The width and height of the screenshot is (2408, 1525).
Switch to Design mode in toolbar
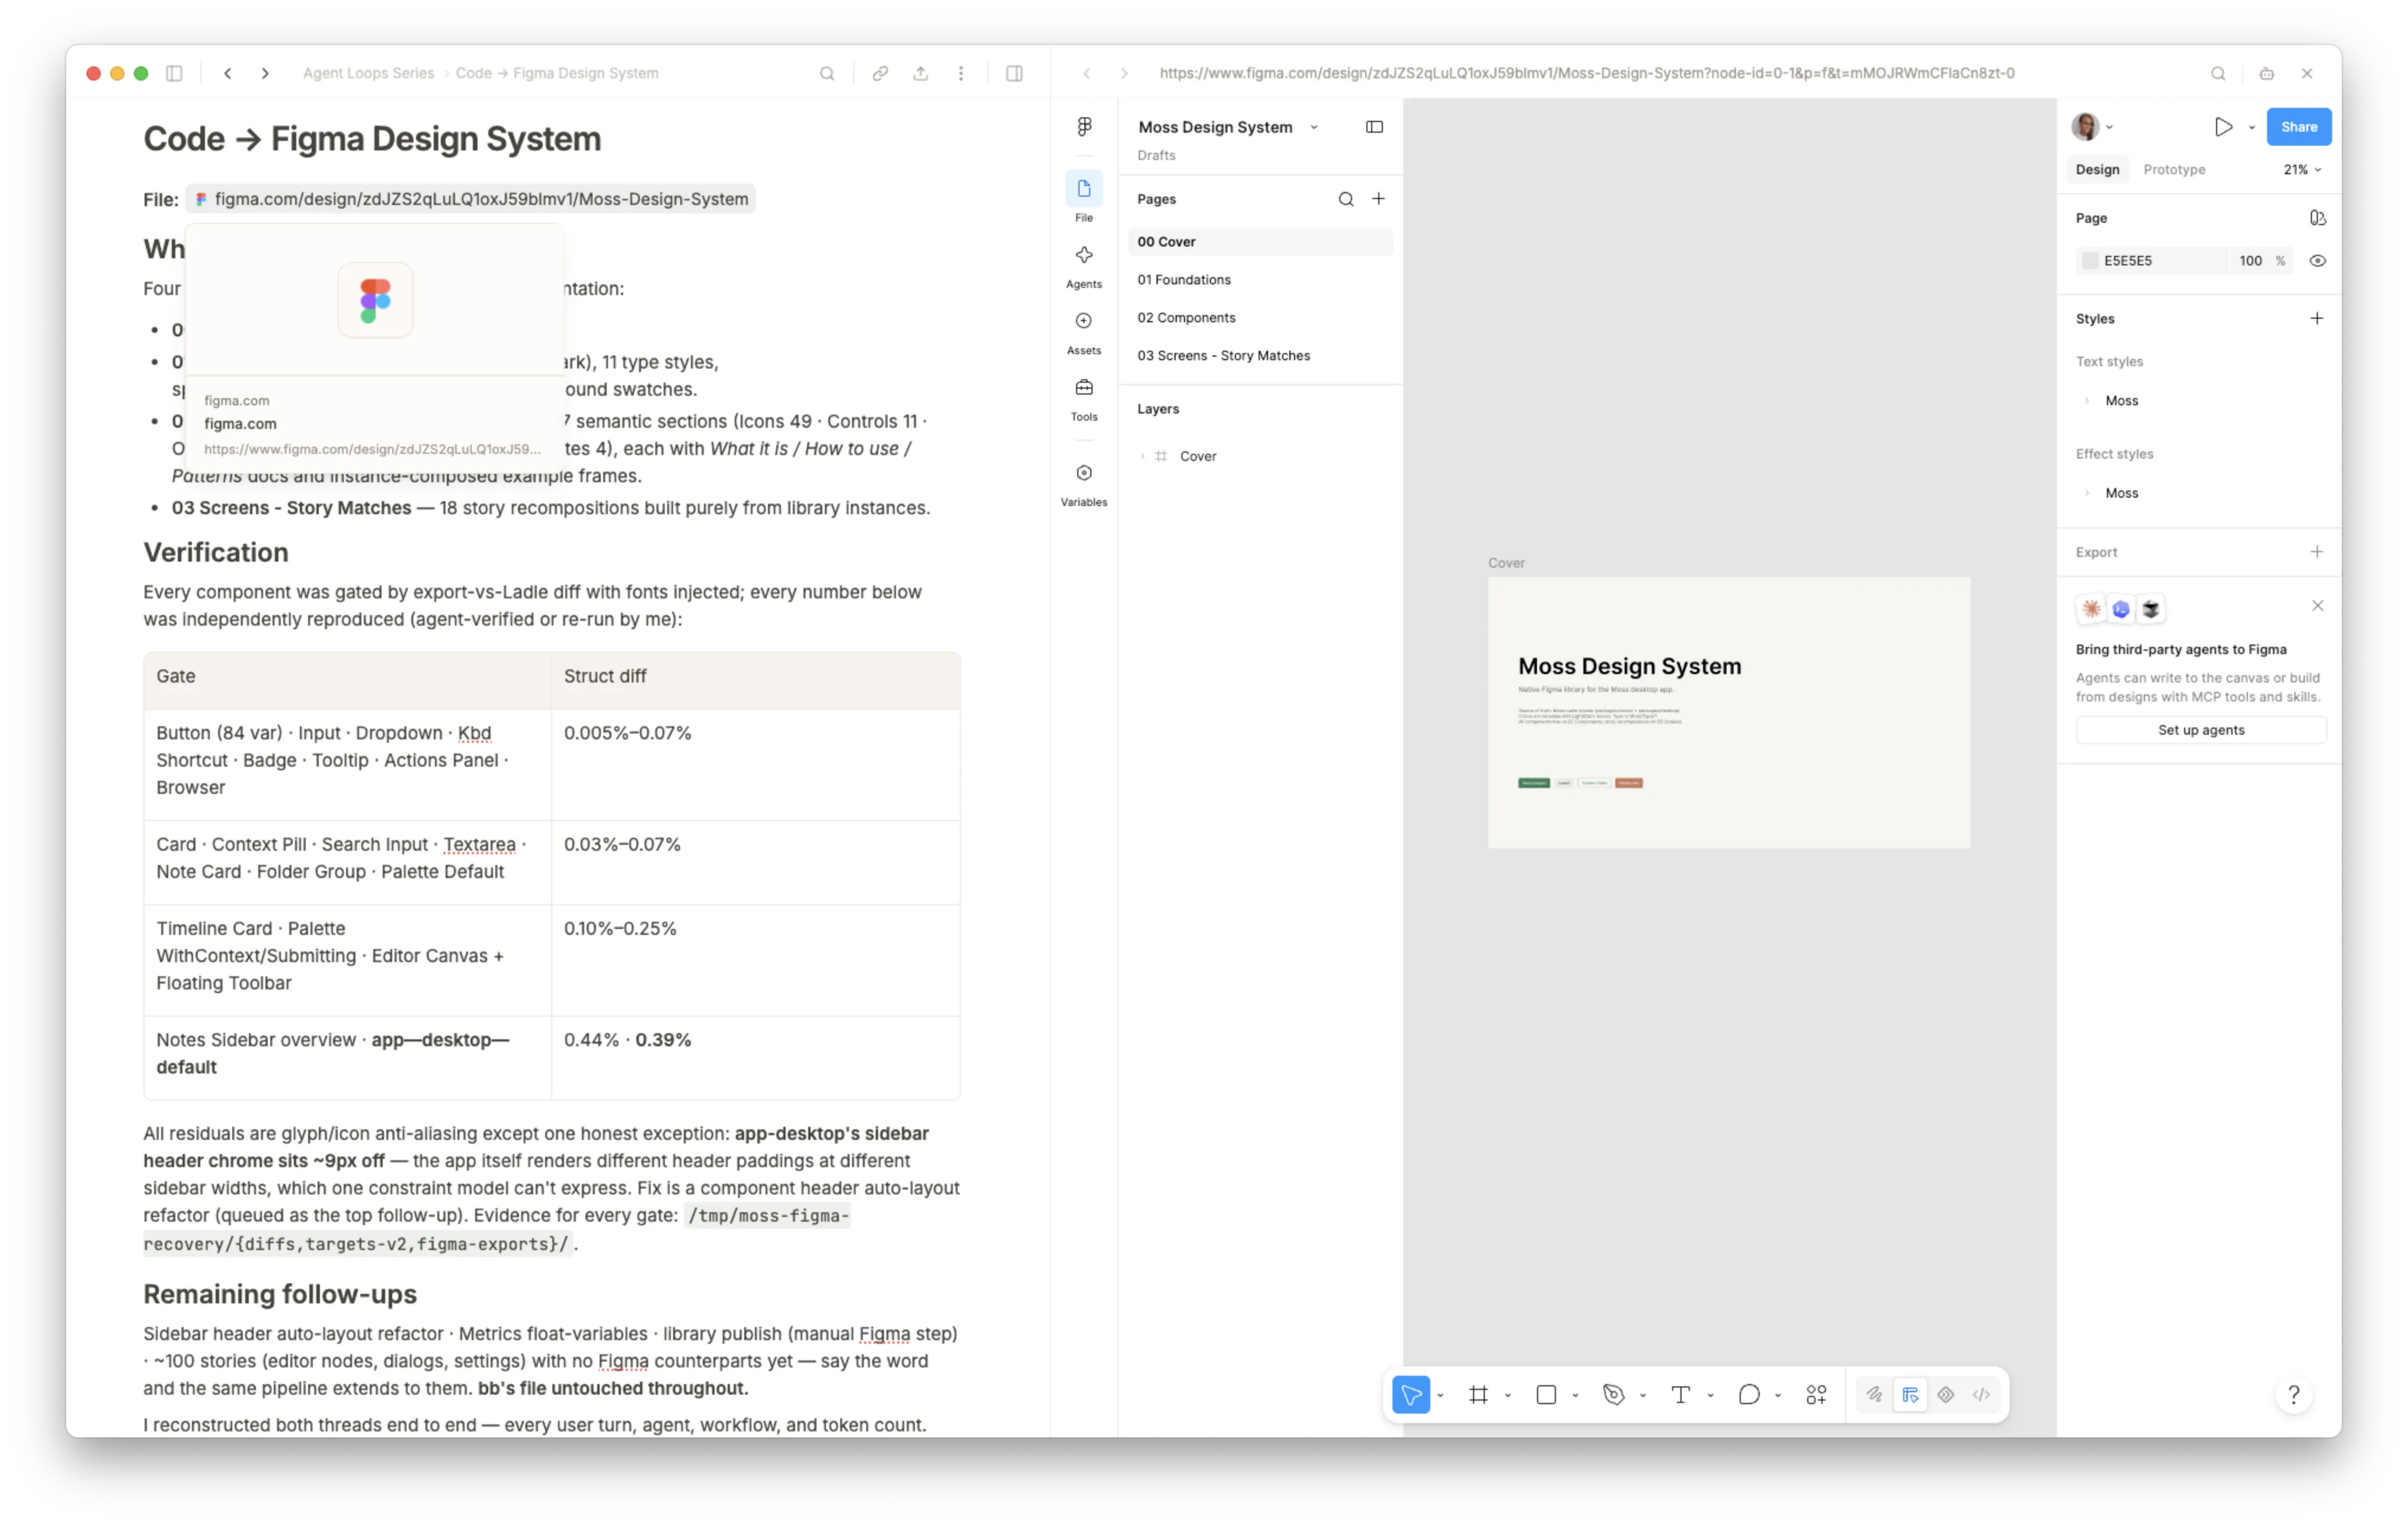1910,1394
